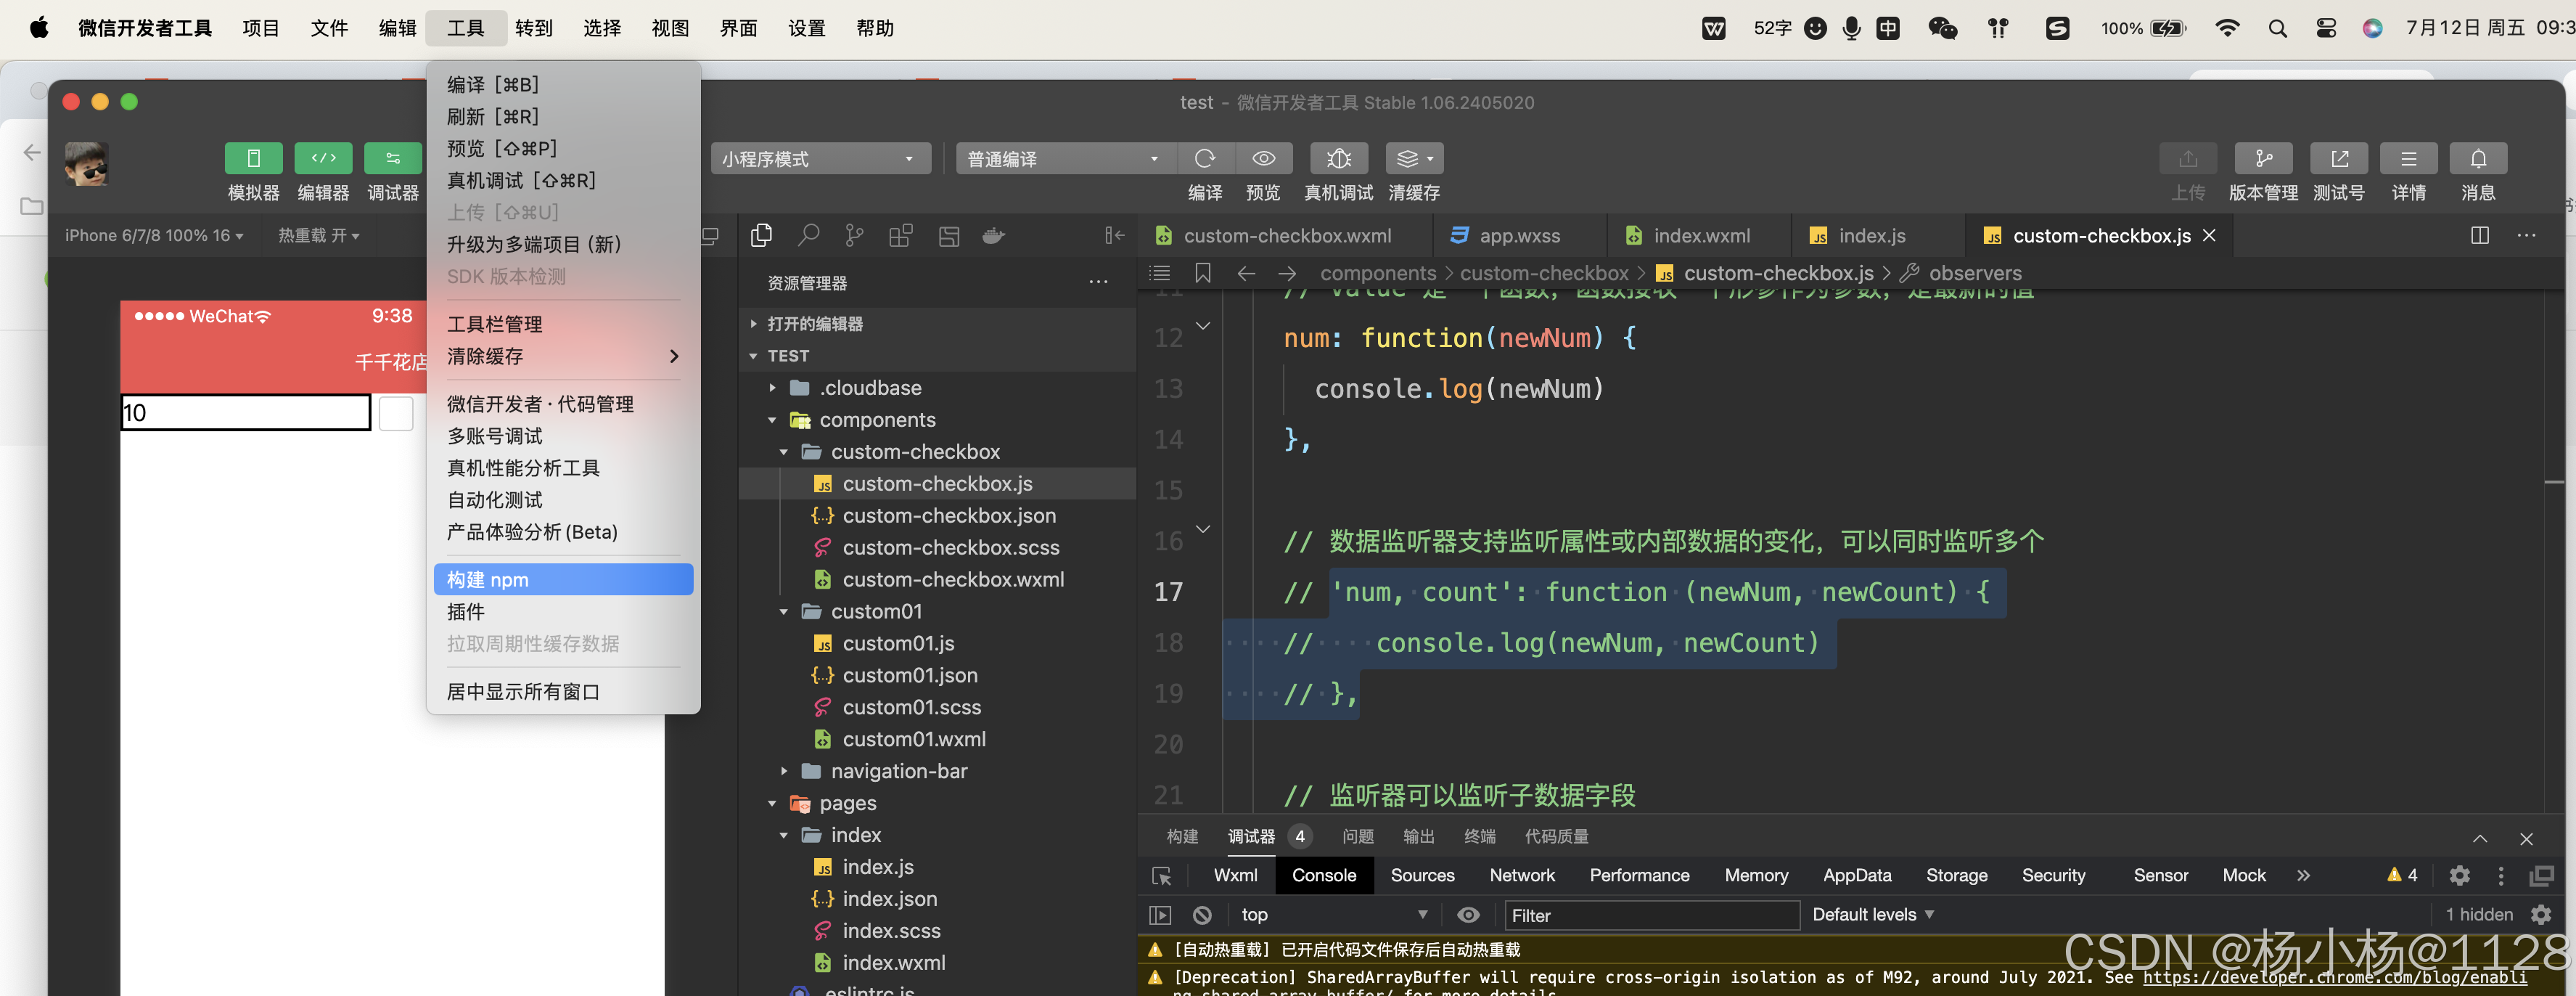Click the 测试号 icon

[2338, 158]
